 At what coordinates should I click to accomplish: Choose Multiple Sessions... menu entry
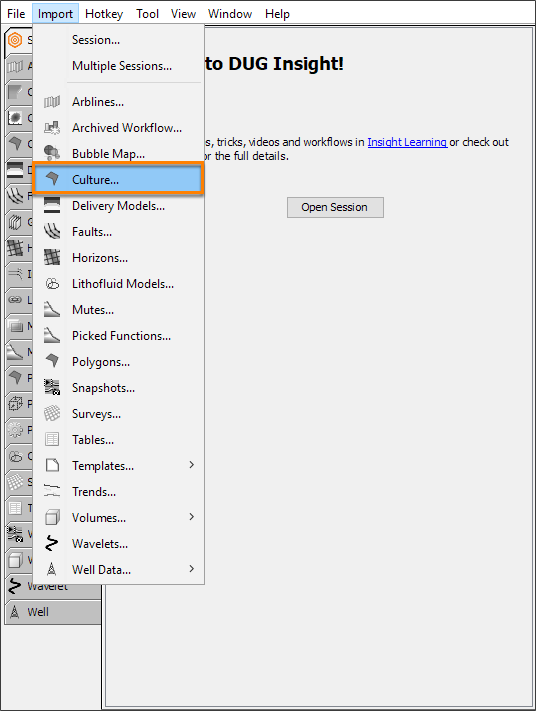coord(122,66)
